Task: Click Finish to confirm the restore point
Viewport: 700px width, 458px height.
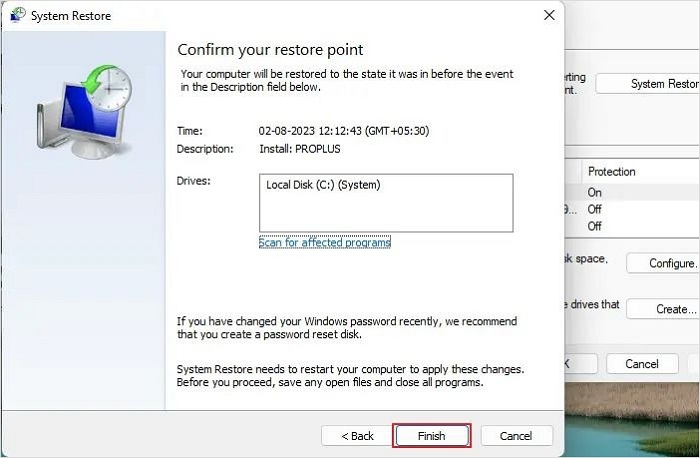Action: [x=432, y=436]
